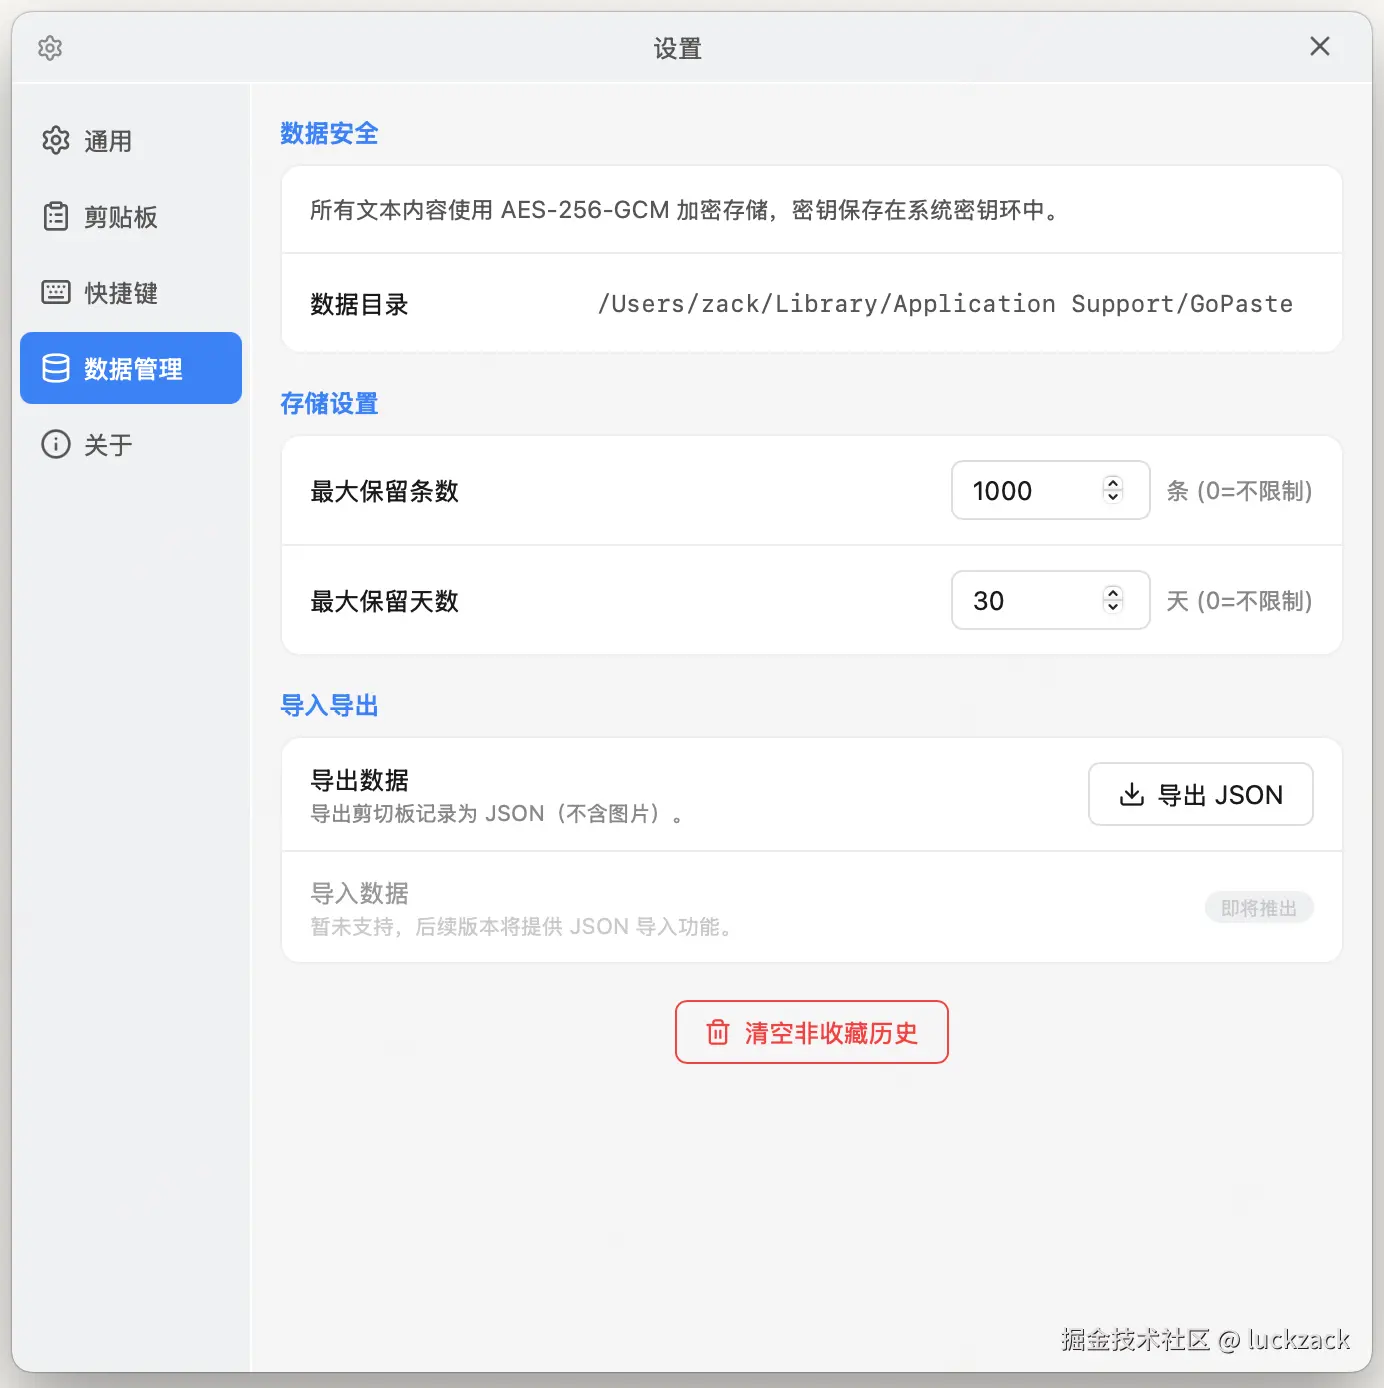Click the stepper arrows for 最大保留天数
This screenshot has width=1384, height=1388.
pos(1113,600)
